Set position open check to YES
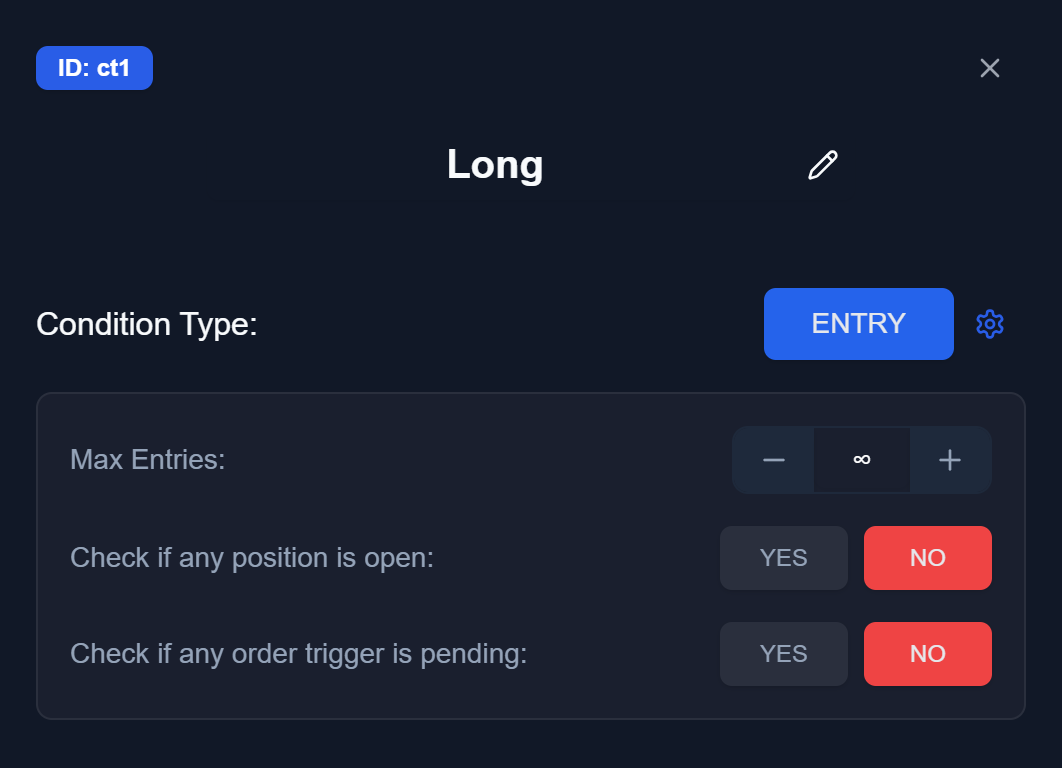 (784, 558)
